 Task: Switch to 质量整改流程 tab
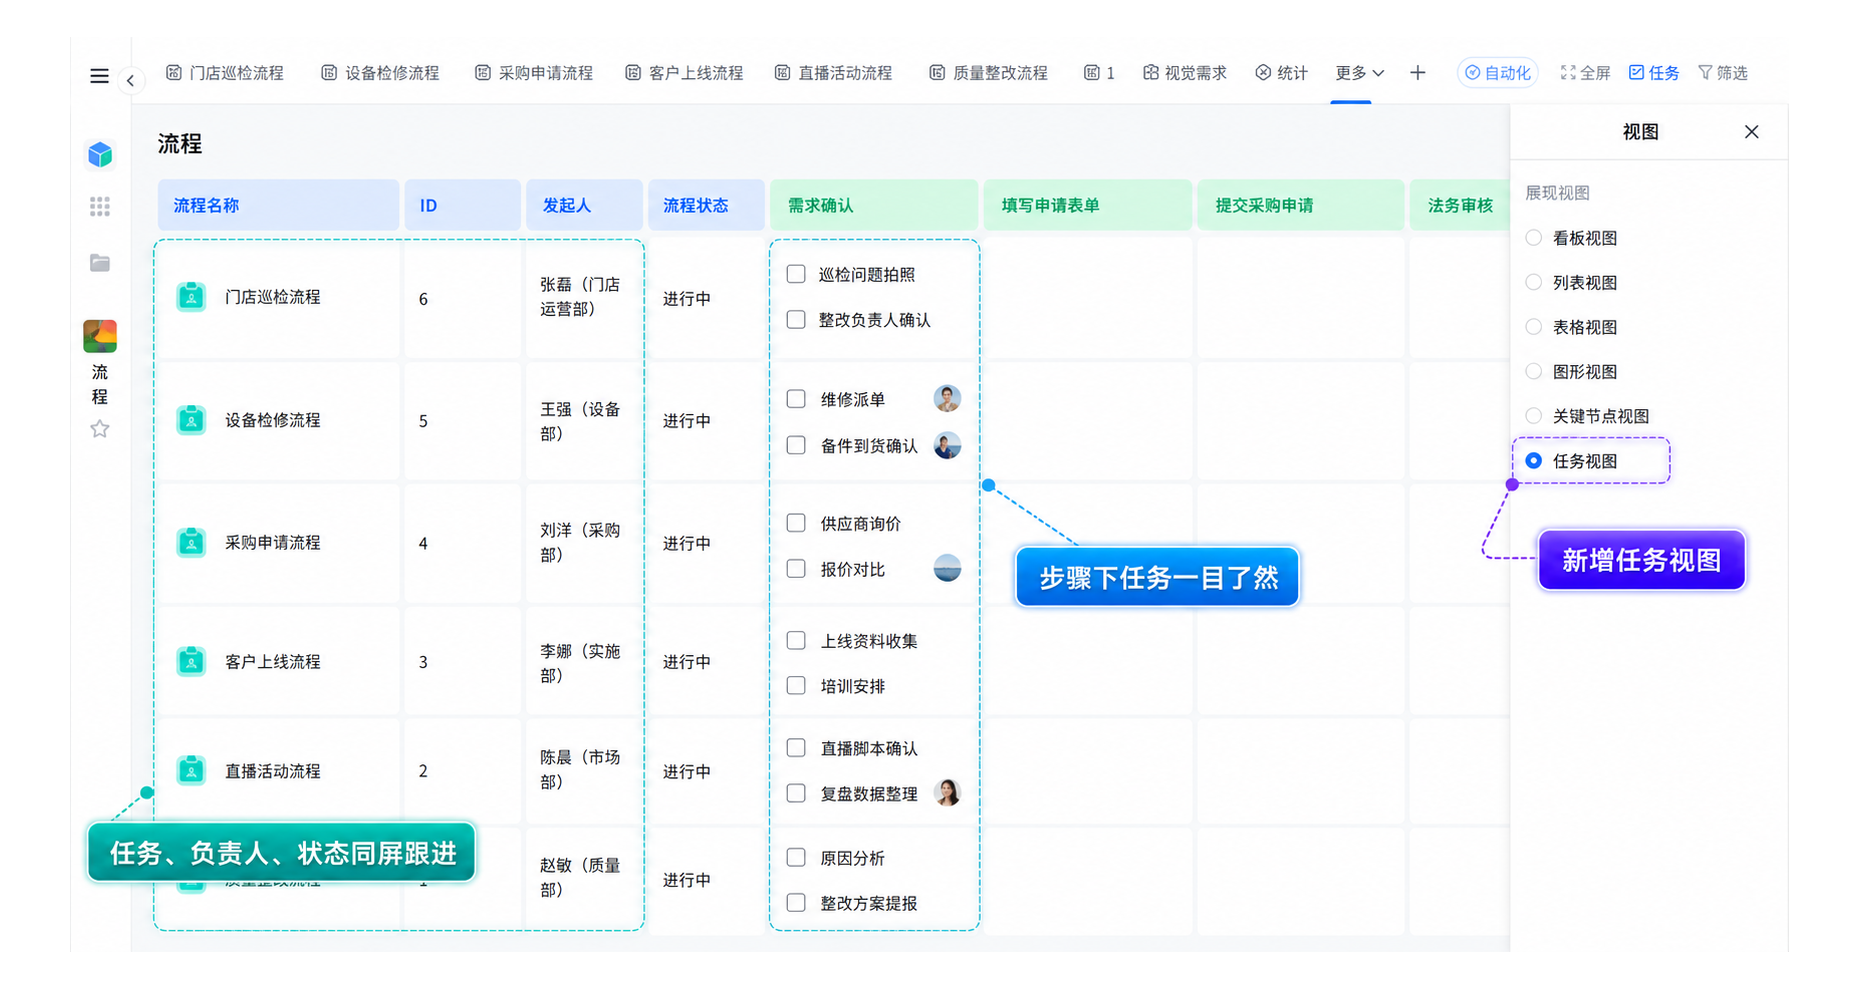tap(988, 73)
